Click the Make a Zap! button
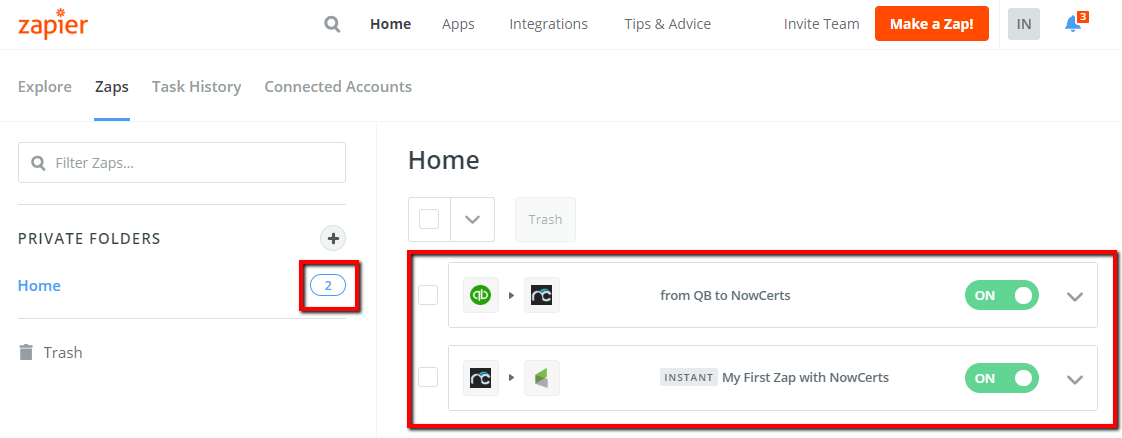 coord(932,24)
